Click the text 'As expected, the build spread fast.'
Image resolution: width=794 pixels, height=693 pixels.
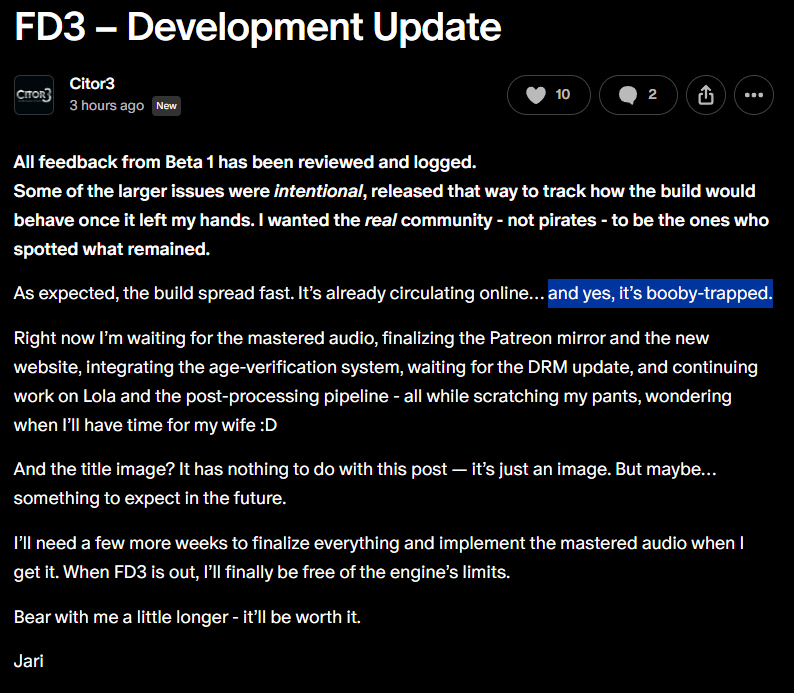click(153, 293)
